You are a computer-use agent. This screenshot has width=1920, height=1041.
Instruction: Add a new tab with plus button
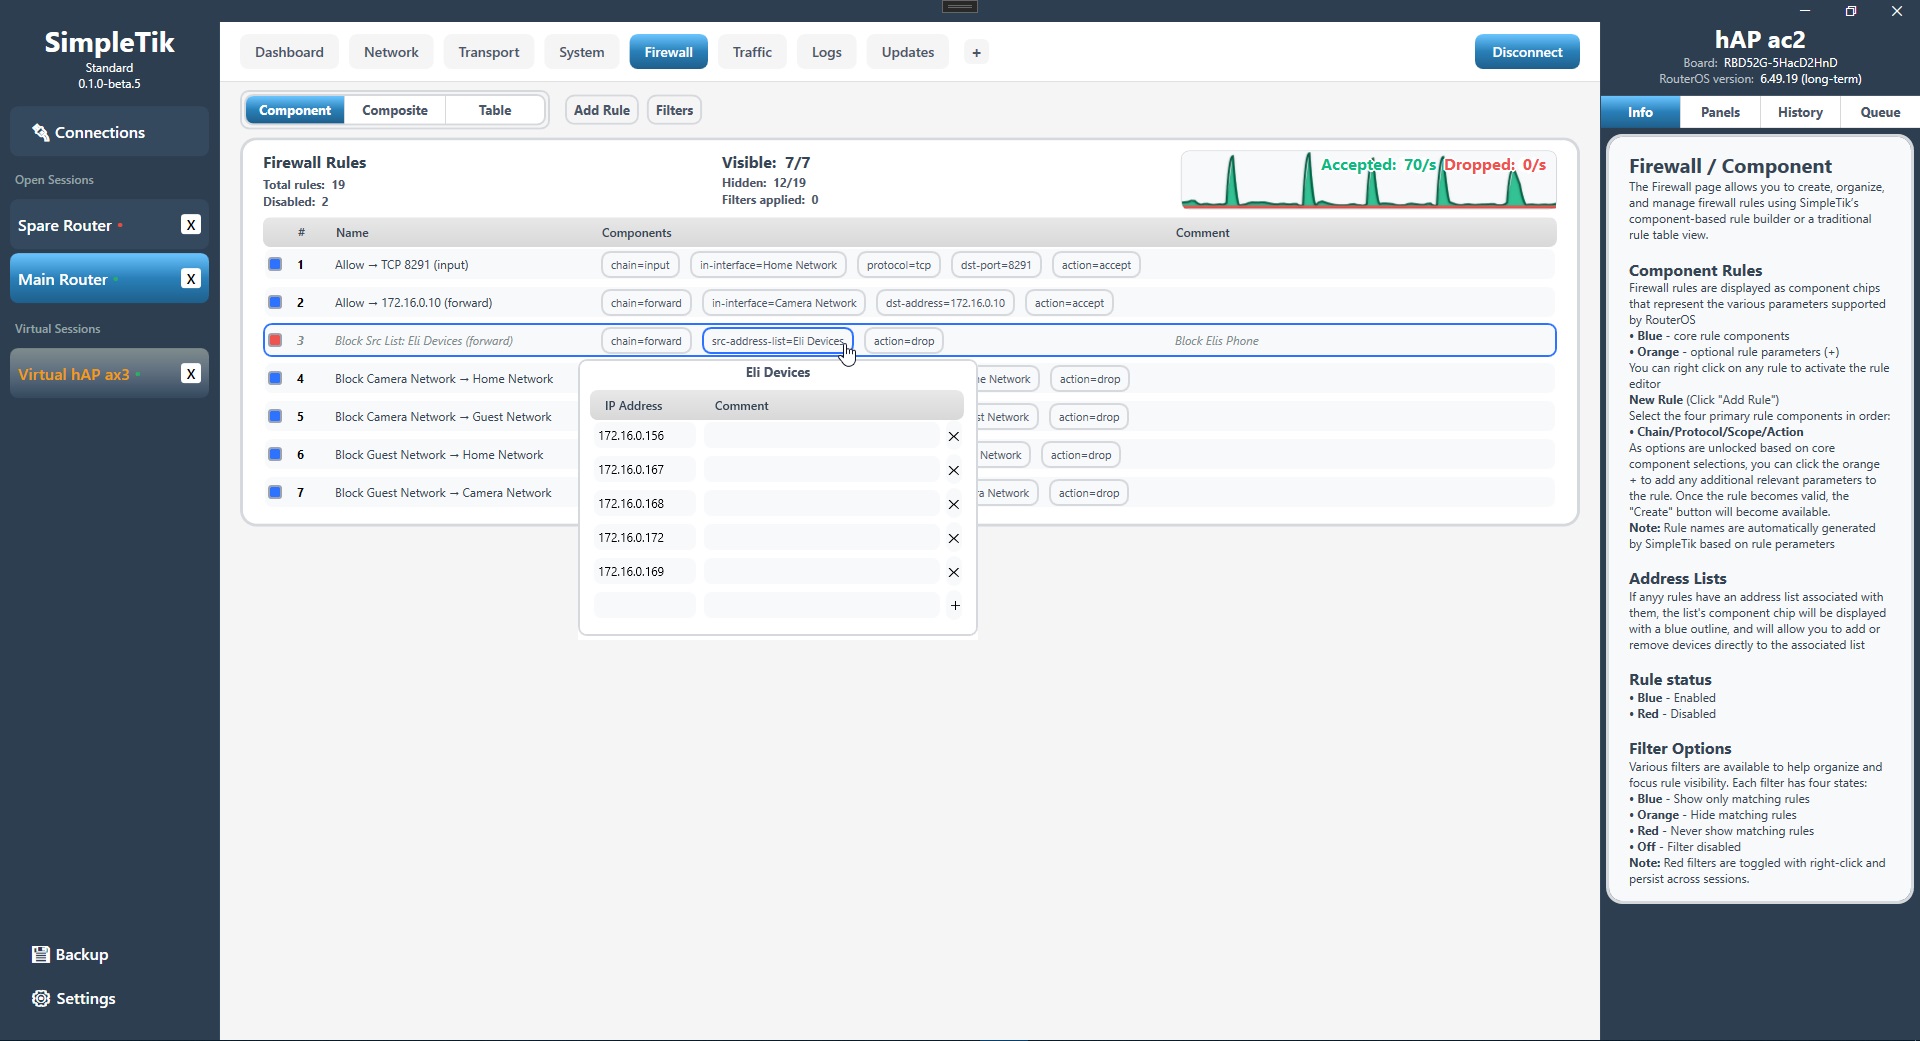point(977,52)
